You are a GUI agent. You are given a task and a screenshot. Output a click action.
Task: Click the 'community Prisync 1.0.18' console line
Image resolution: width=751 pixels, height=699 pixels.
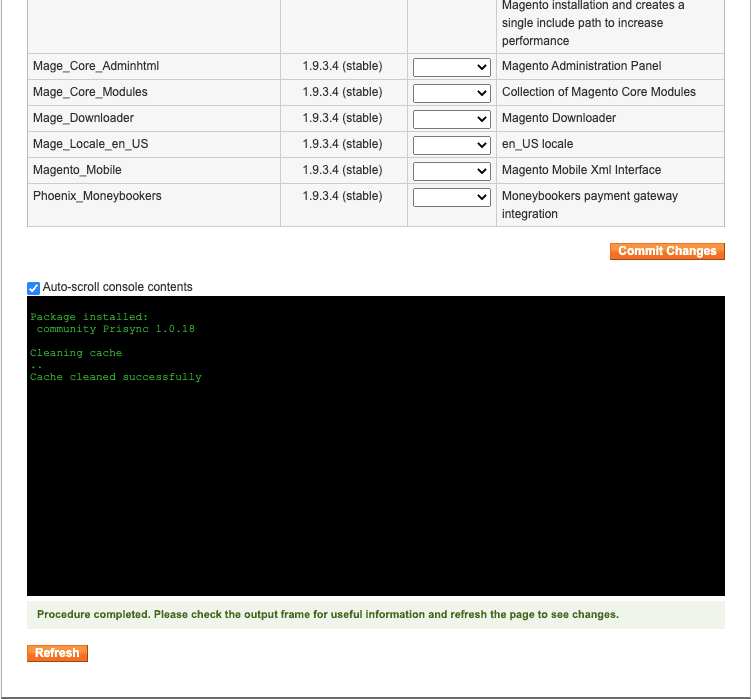point(115,329)
